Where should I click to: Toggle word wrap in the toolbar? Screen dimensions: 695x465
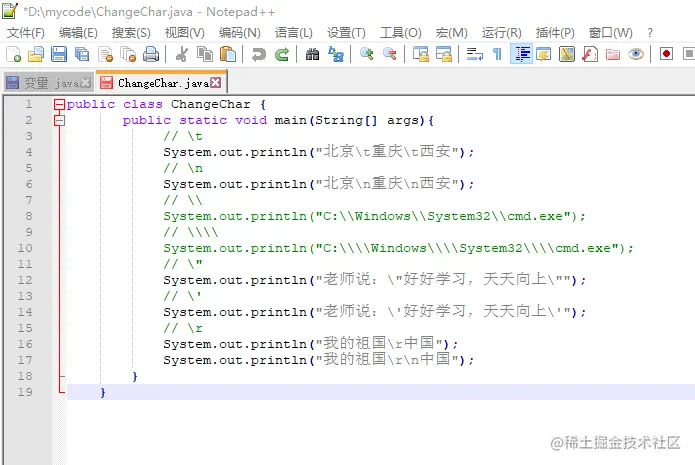tap(475, 54)
